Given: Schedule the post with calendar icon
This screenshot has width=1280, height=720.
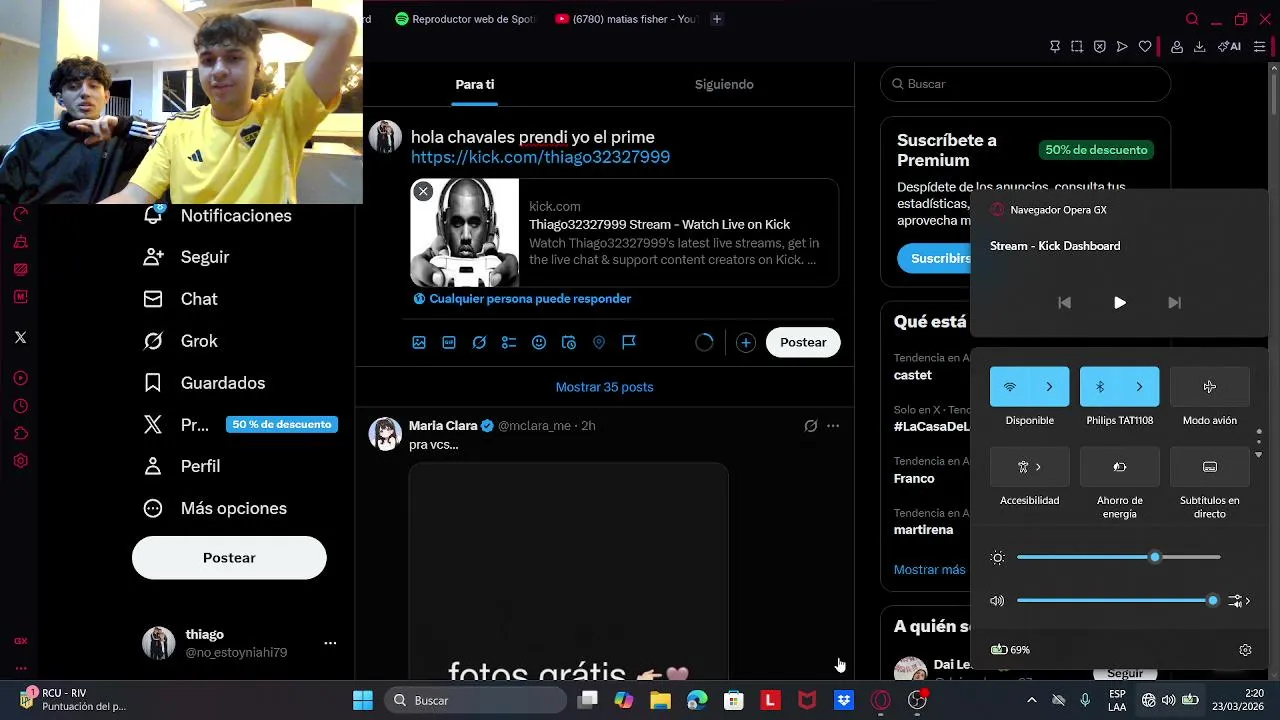Looking at the screenshot, I should (569, 342).
